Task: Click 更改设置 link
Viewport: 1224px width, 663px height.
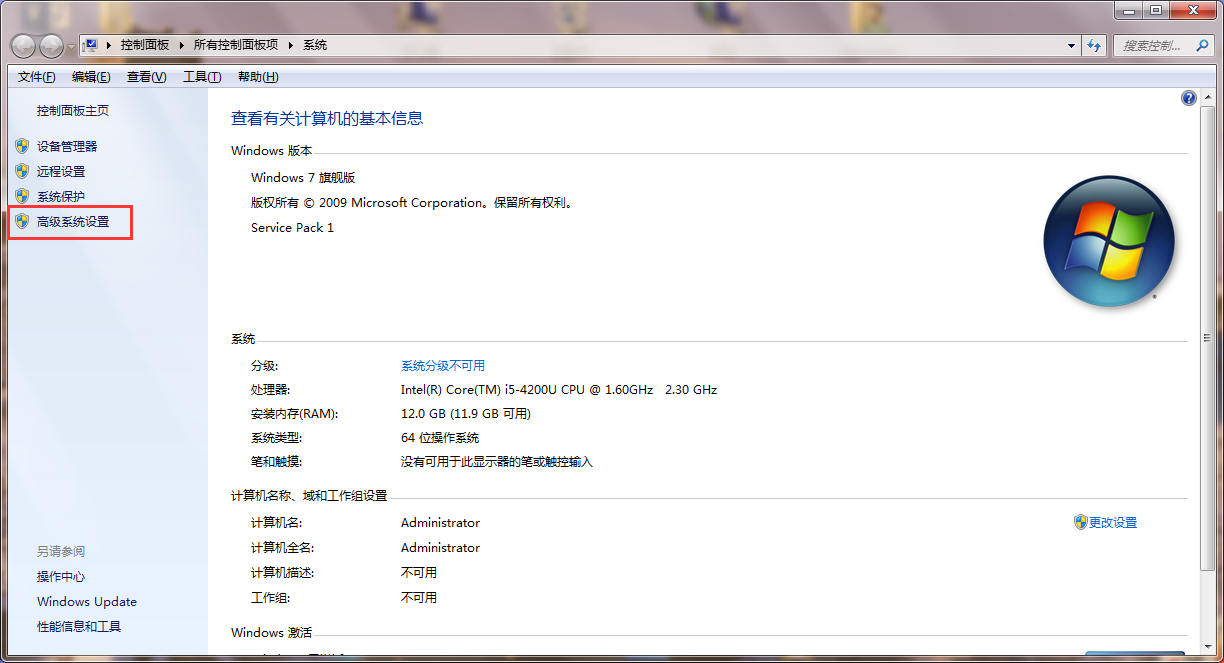Action: [x=1113, y=522]
